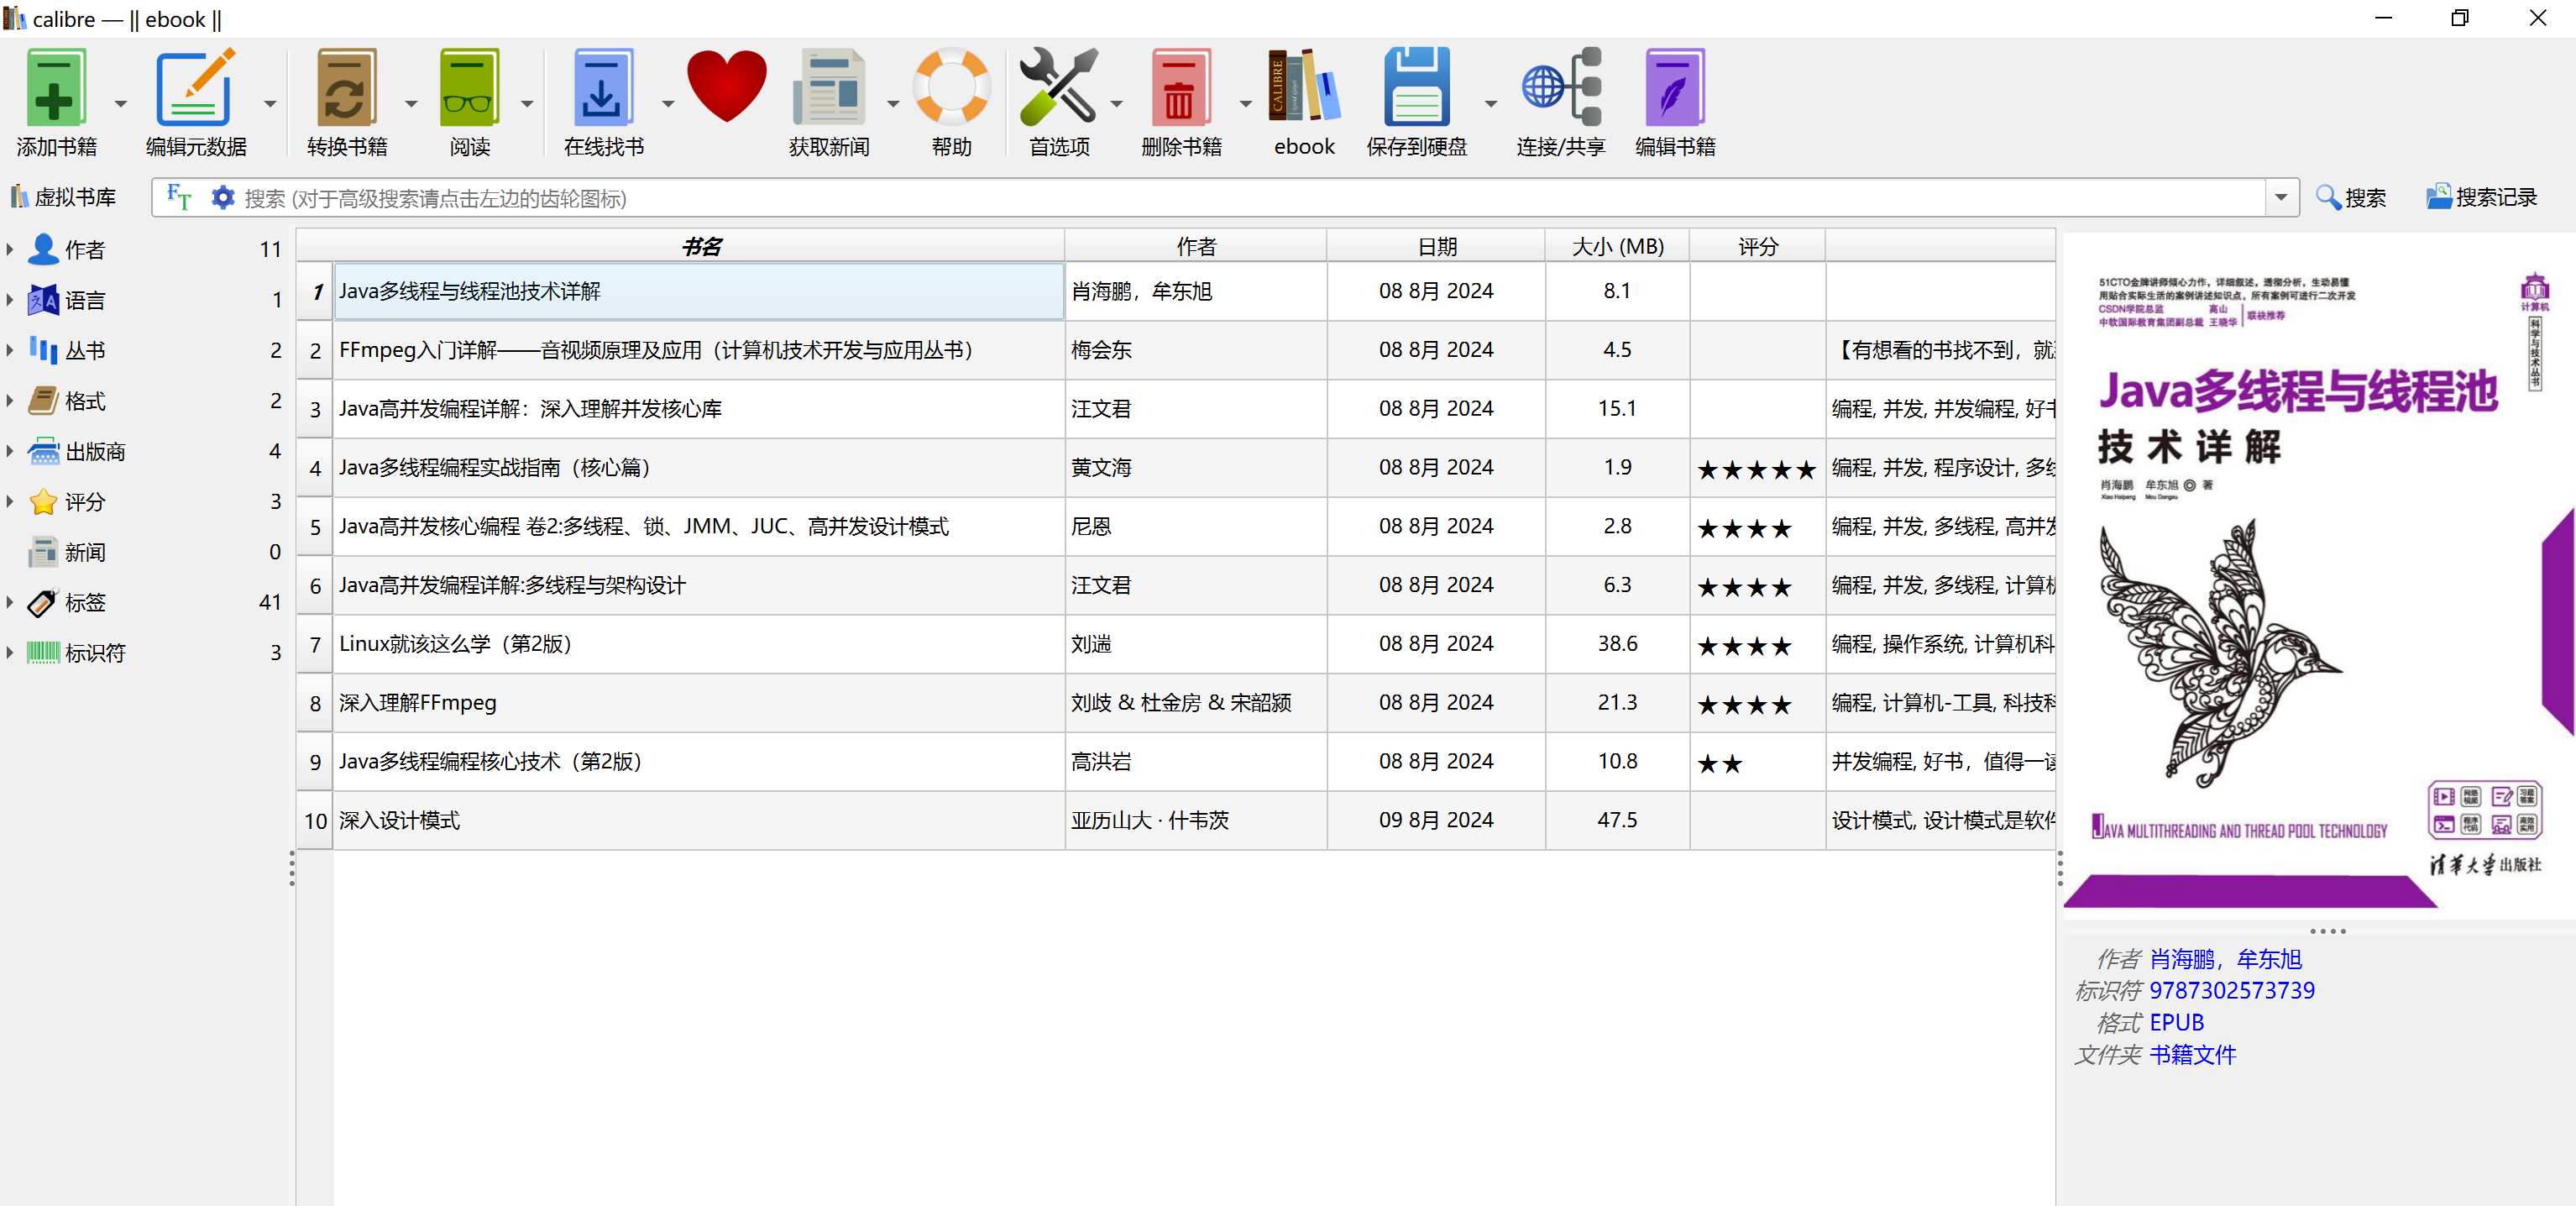
Task: Expand the Languages (语言) tree category
Action: click(10, 299)
